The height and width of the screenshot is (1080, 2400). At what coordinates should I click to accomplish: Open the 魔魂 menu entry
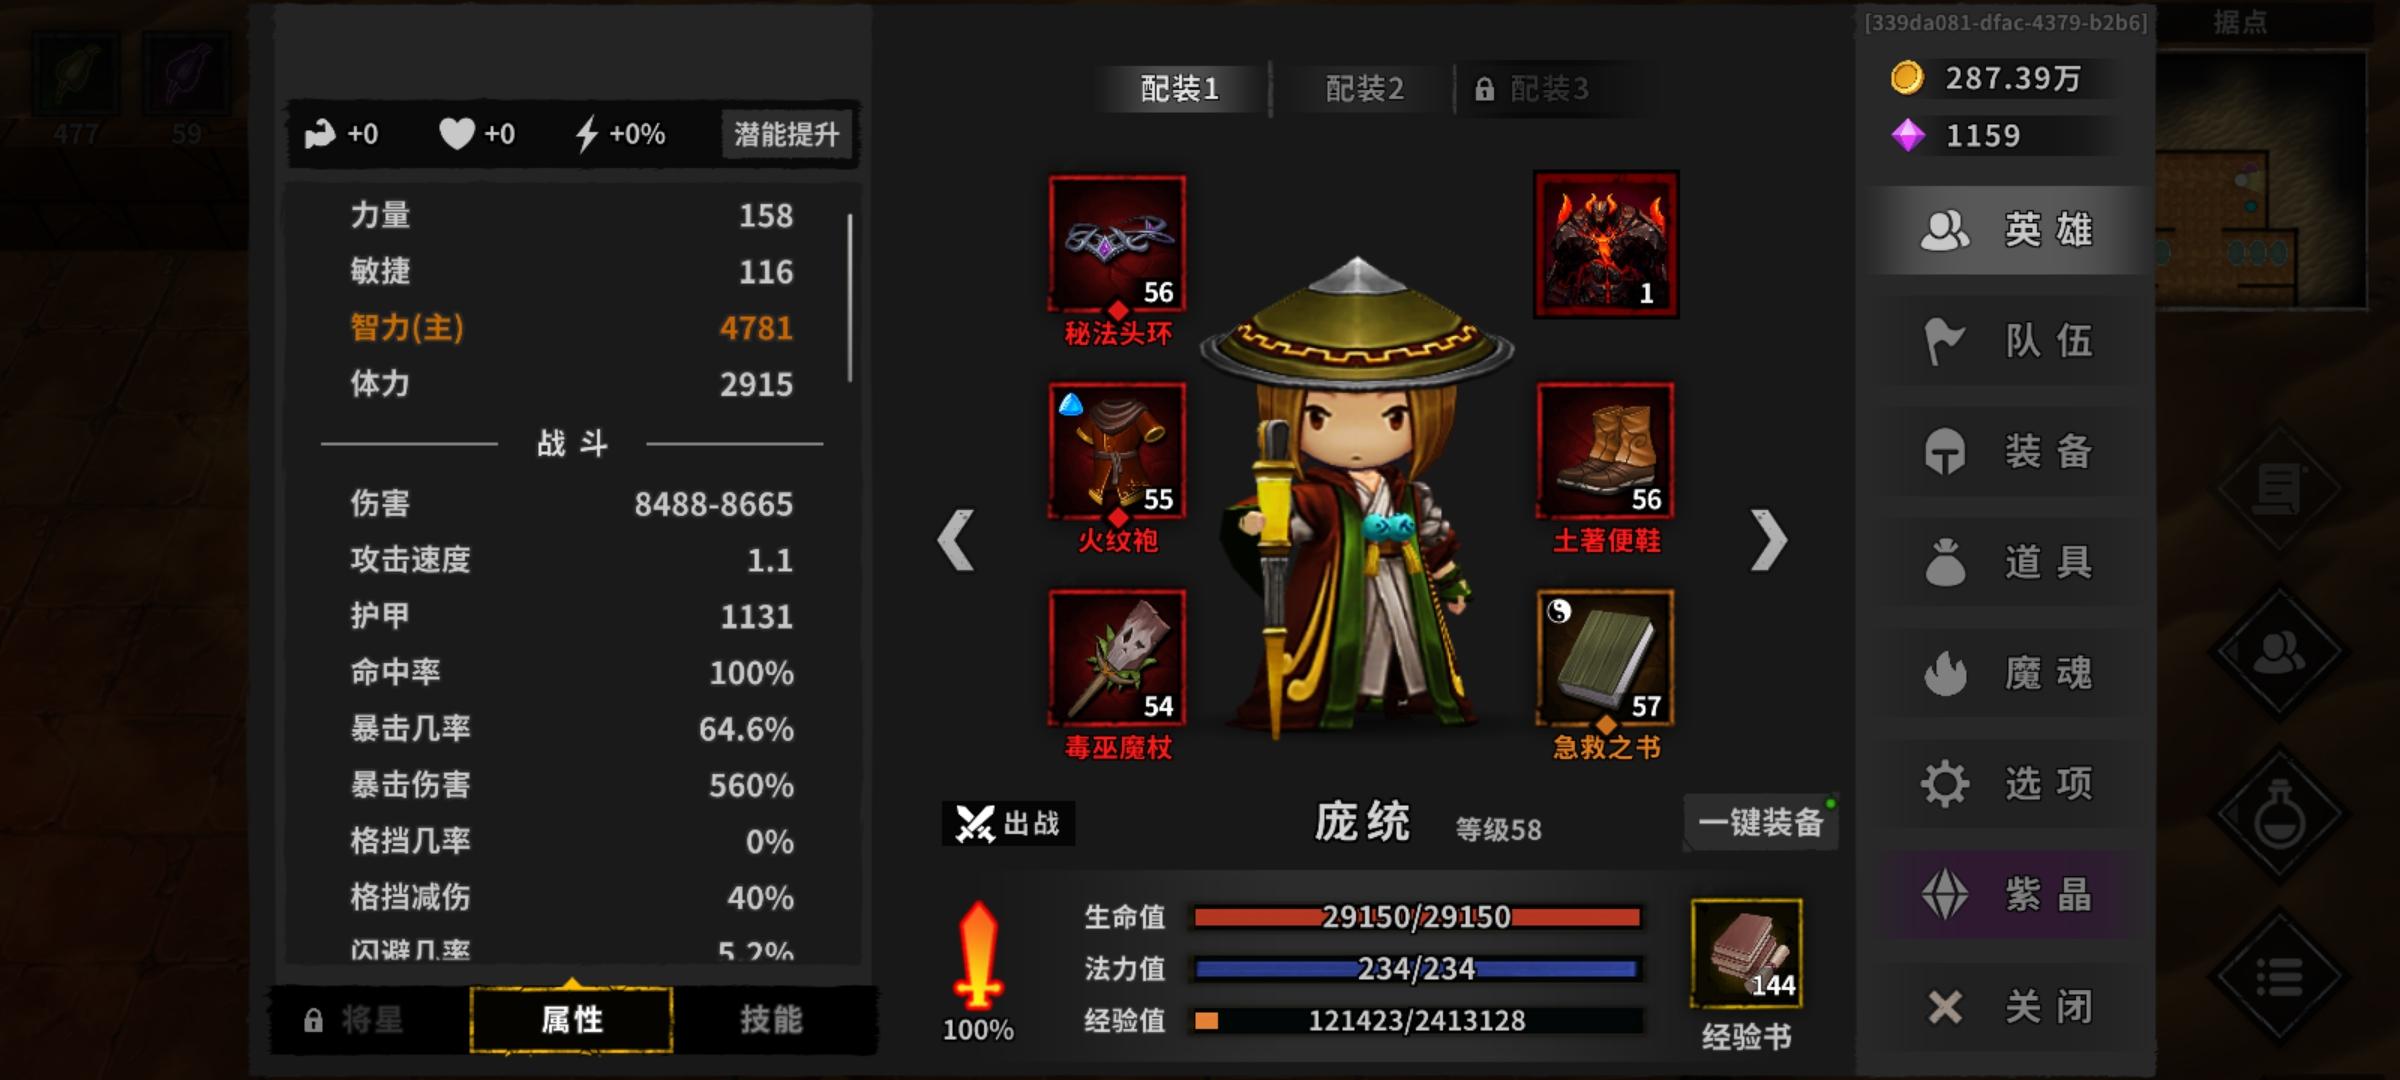point(2010,672)
